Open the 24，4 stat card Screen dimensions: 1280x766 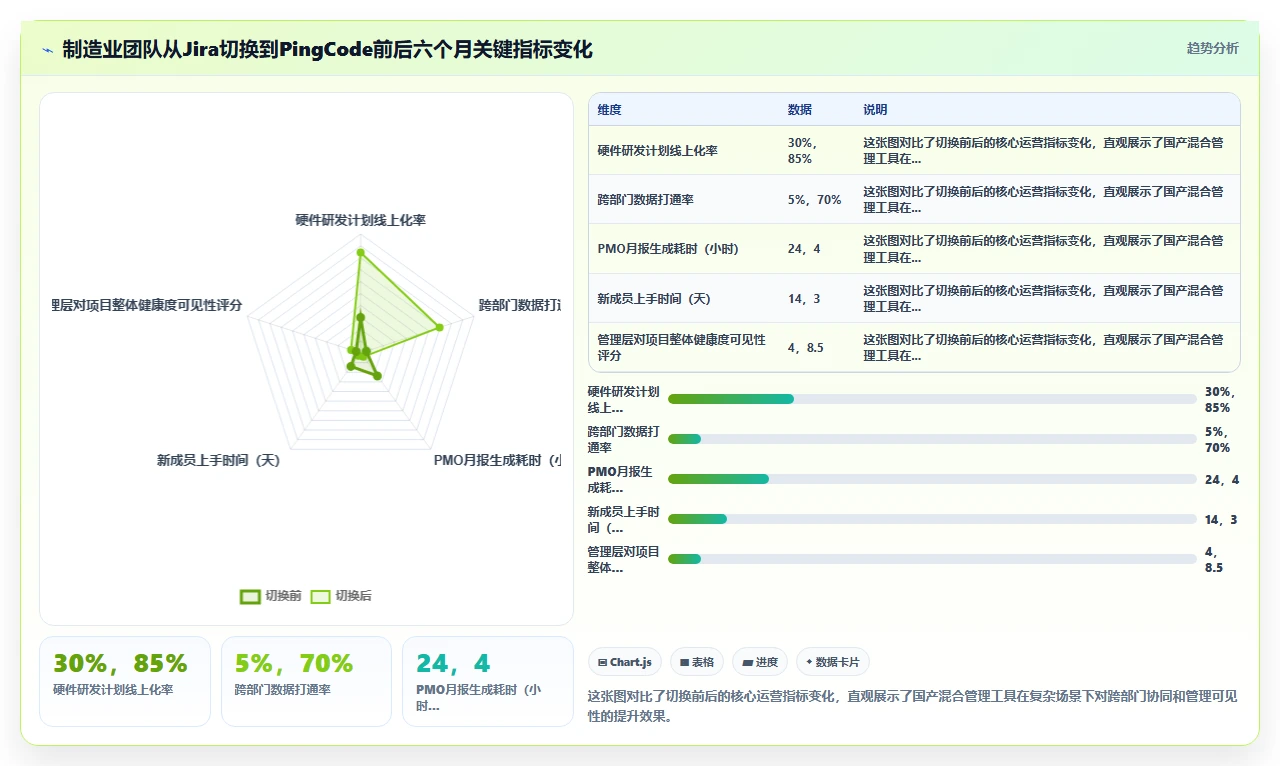coord(488,681)
